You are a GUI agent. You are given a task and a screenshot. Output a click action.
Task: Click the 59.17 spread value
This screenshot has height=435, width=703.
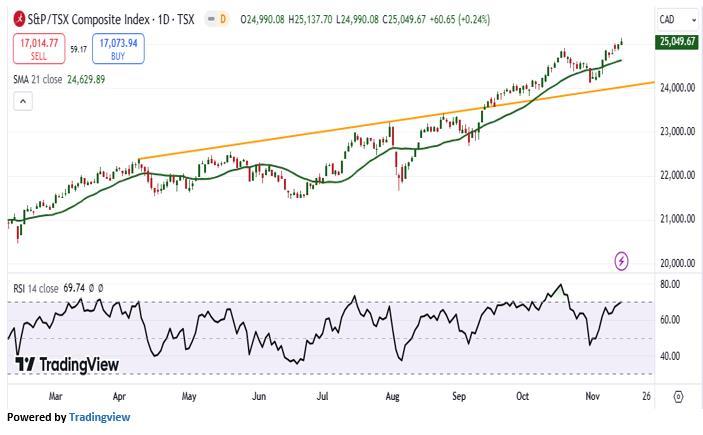[x=77, y=48]
